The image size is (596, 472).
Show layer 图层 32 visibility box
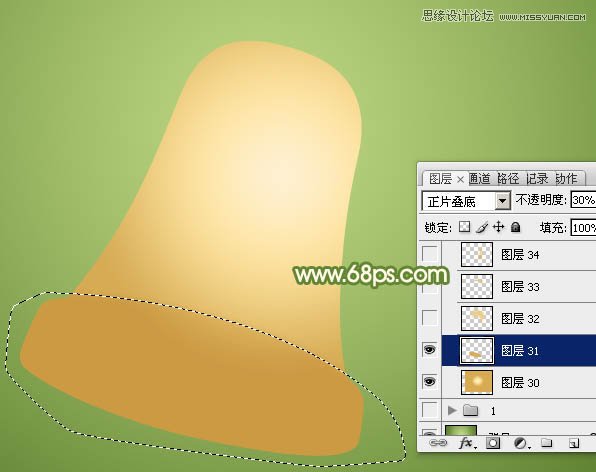coord(430,317)
